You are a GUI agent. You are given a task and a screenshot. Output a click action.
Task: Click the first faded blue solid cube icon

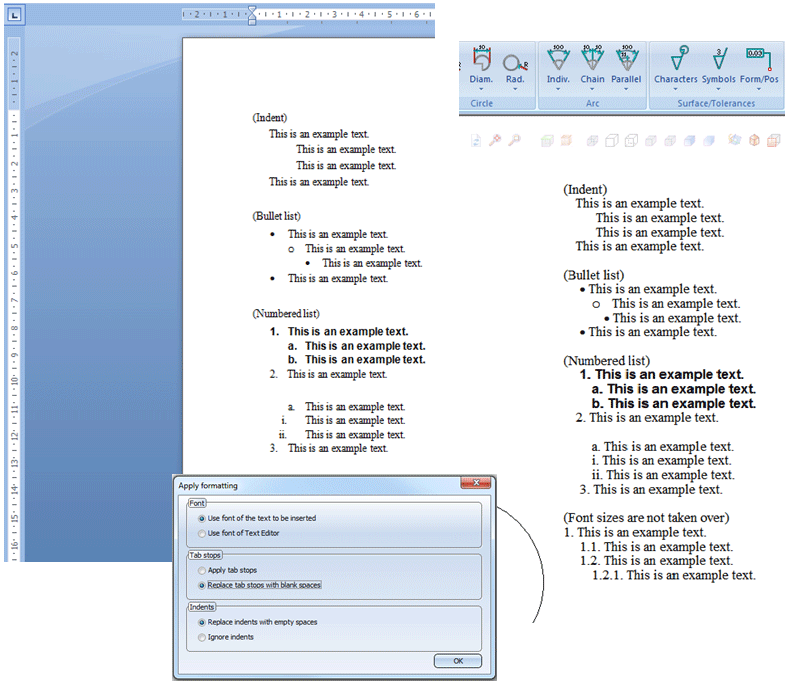[689, 141]
